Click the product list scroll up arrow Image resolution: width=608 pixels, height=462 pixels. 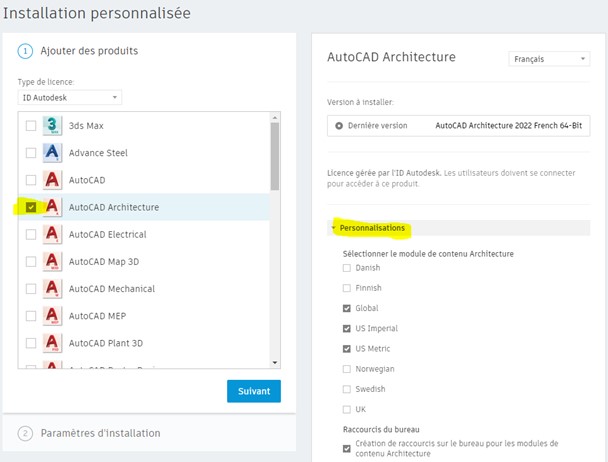coord(275,118)
